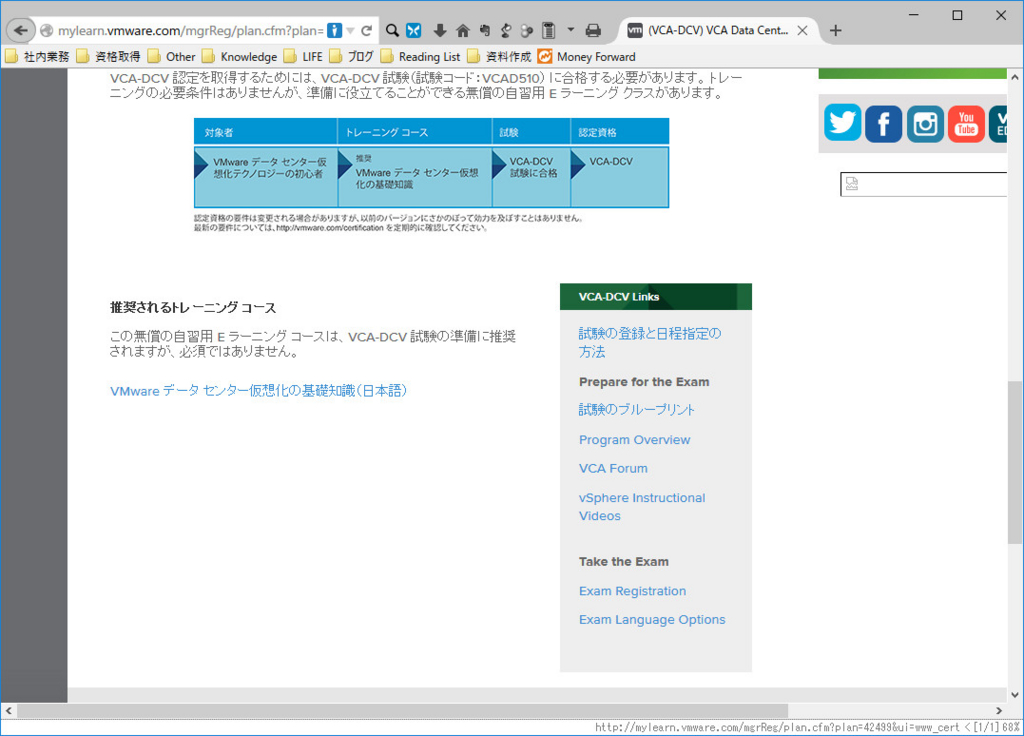The width and height of the screenshot is (1024, 736).
Task: Open the Exam Language Options link
Action: coord(652,620)
